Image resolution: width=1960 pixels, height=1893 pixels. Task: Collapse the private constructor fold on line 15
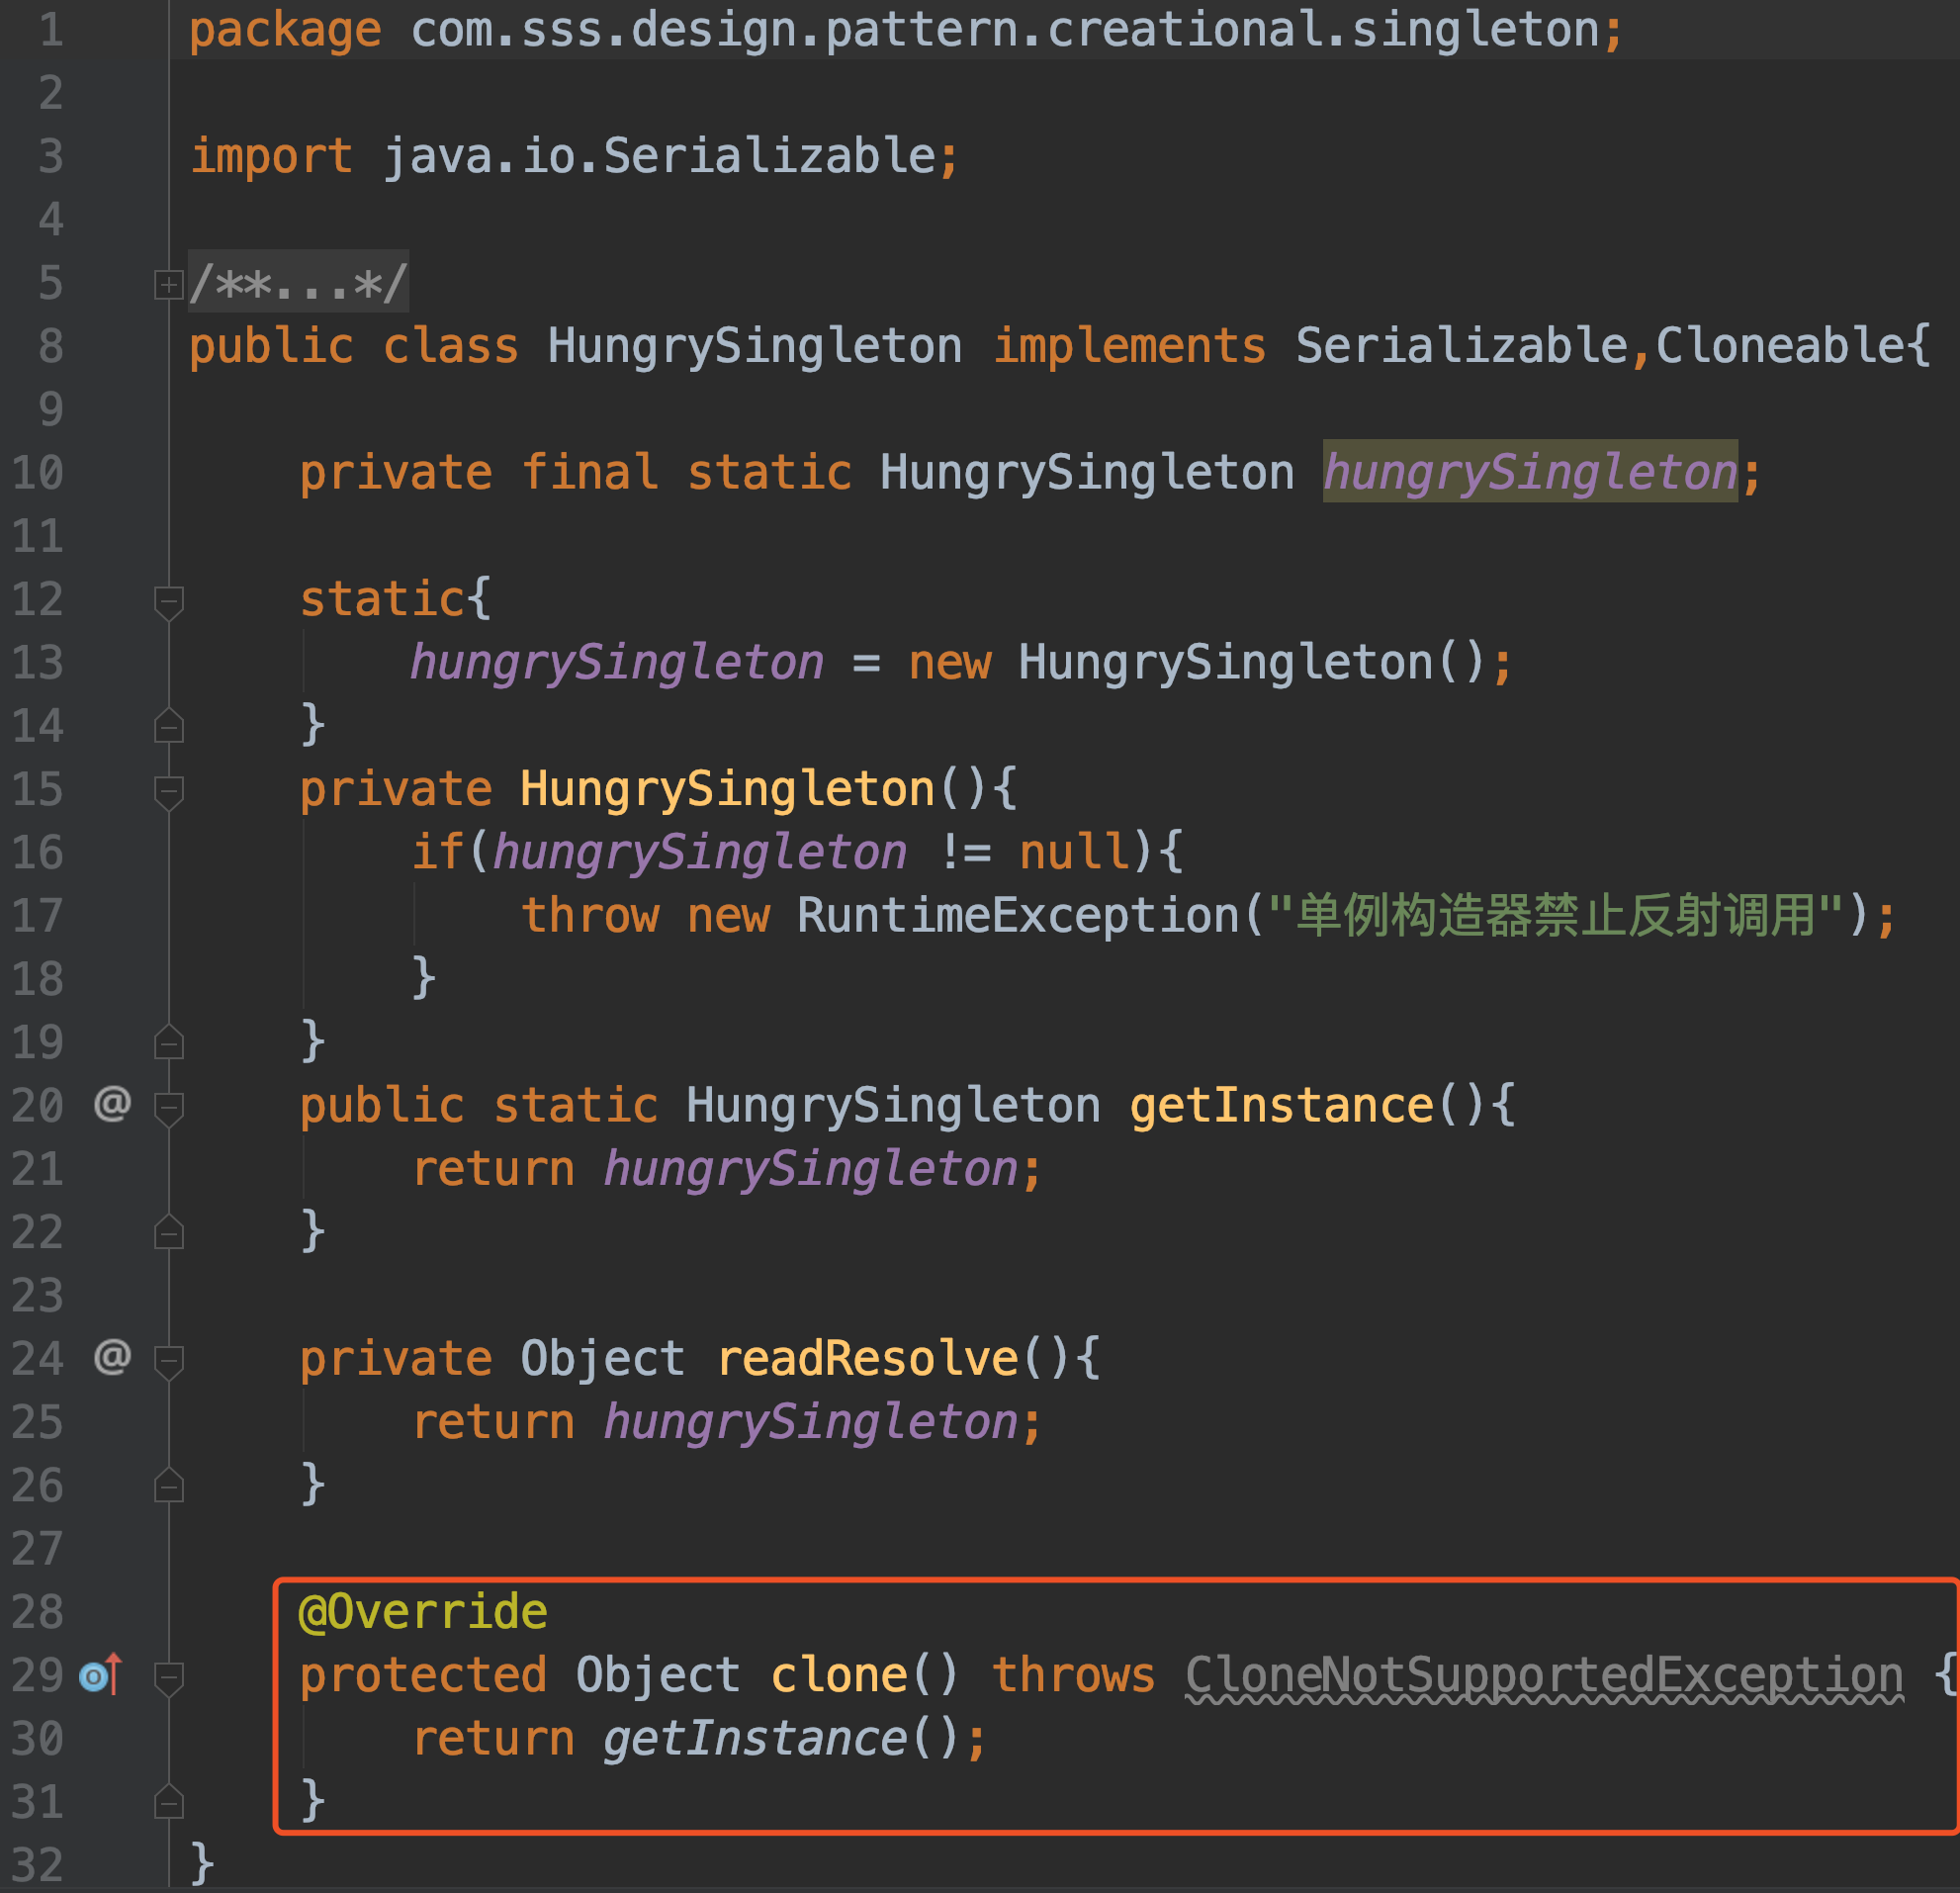(x=168, y=791)
